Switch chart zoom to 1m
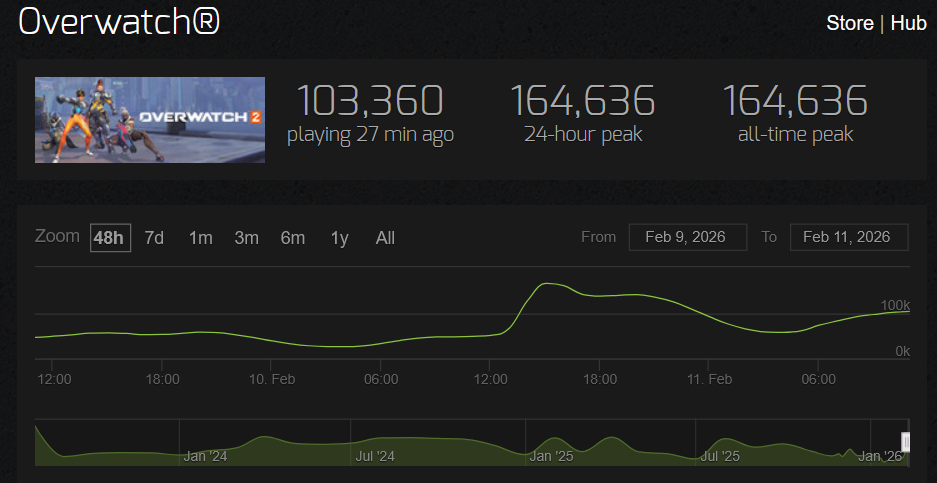This screenshot has width=937, height=483. click(x=201, y=238)
